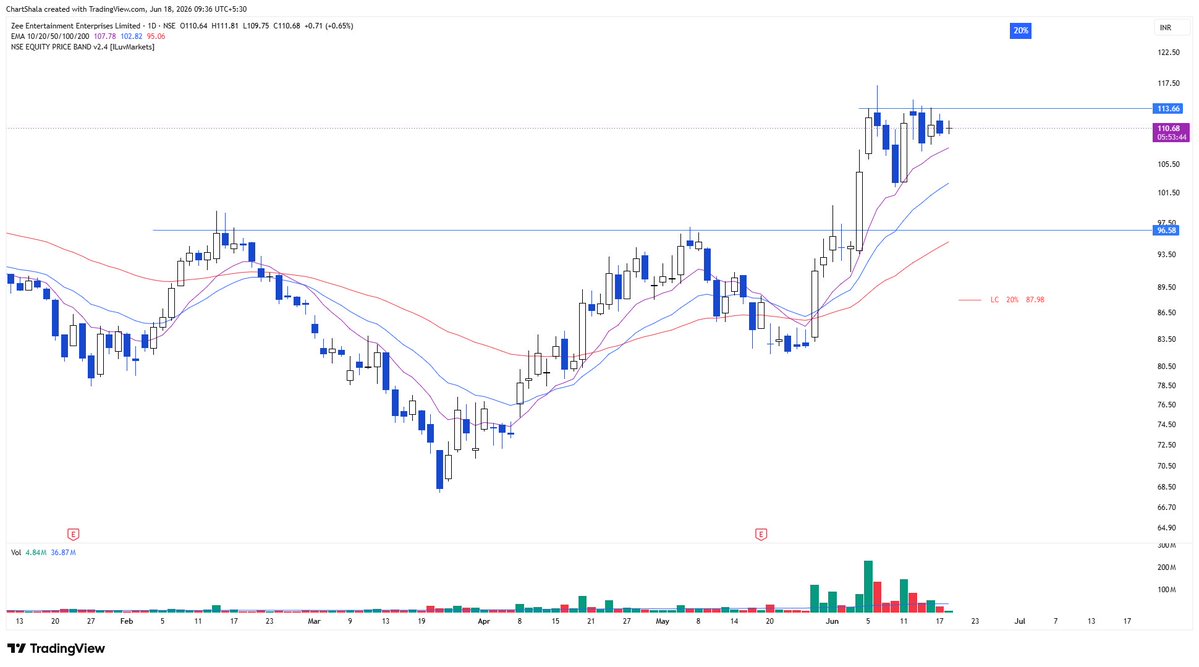The image size is (1199, 667).
Task: Click the bar countdown 05:53:44
Action: click(x=1171, y=138)
